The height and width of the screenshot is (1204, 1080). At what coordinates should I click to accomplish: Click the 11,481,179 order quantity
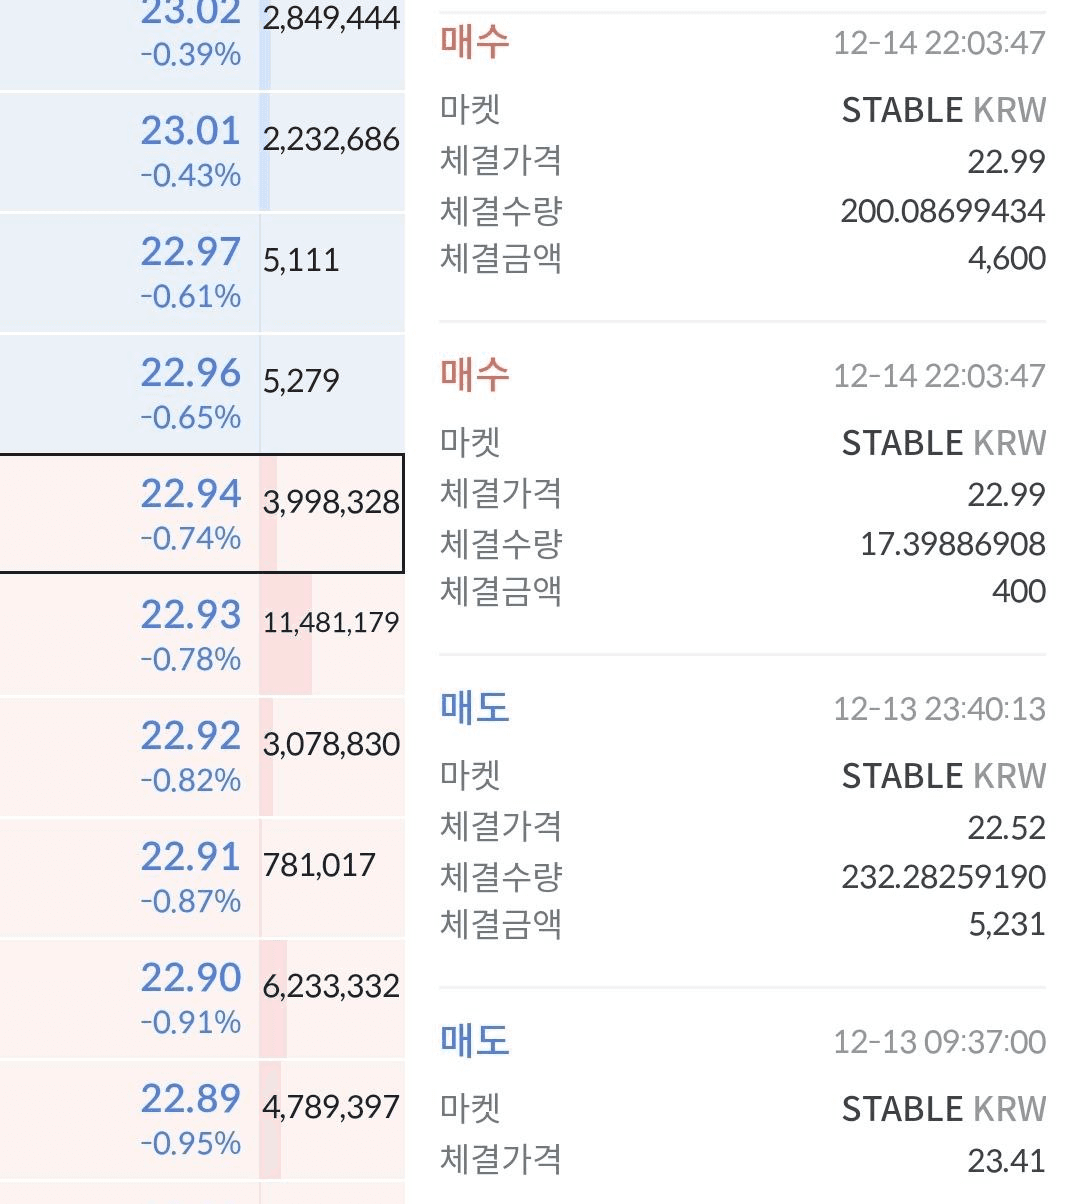(331, 622)
